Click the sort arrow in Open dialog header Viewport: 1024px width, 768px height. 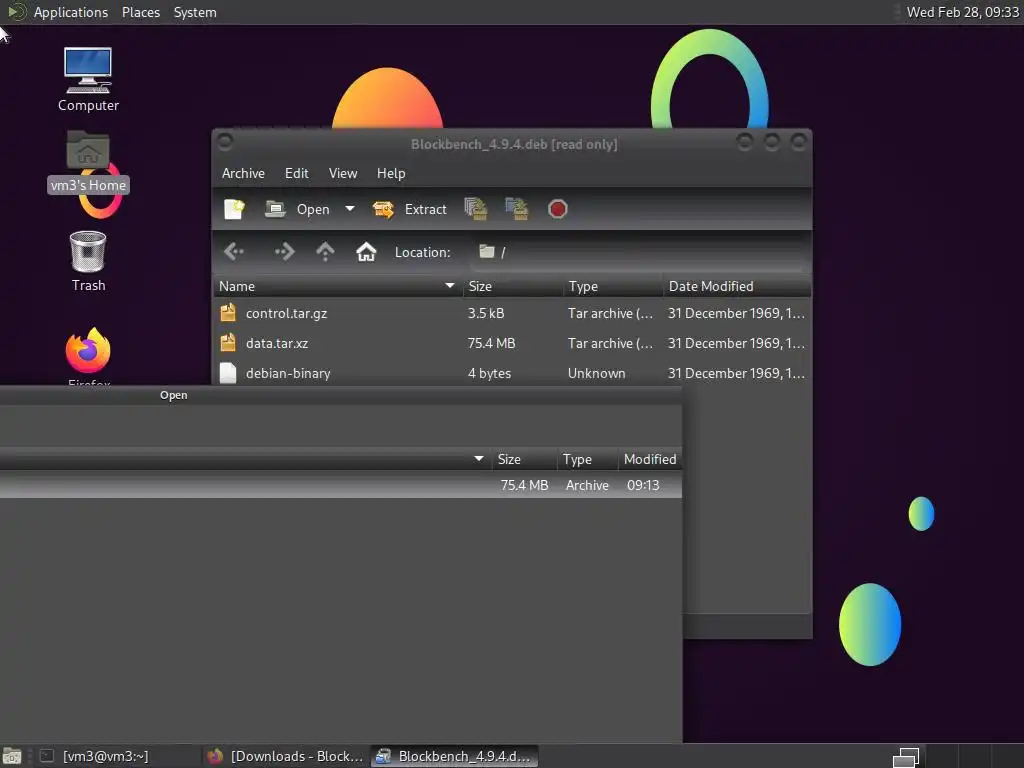[x=479, y=458]
